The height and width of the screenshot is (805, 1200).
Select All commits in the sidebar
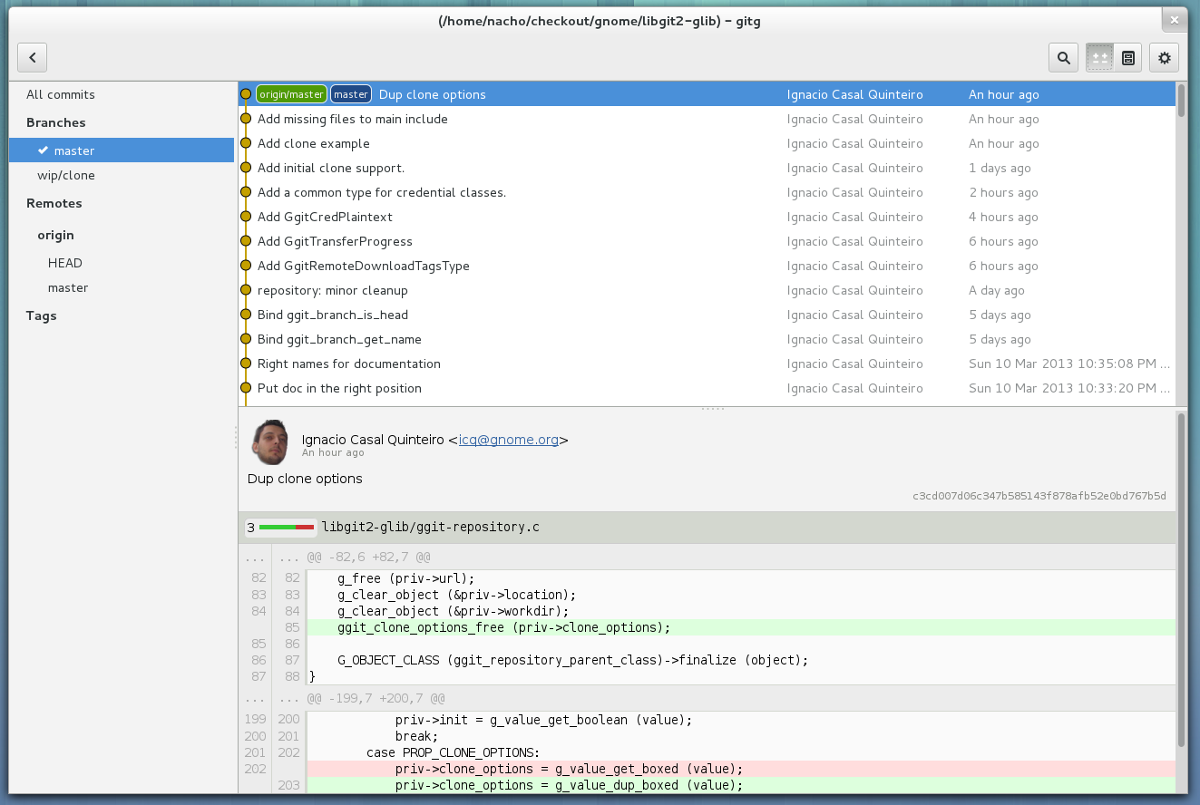click(x=60, y=94)
